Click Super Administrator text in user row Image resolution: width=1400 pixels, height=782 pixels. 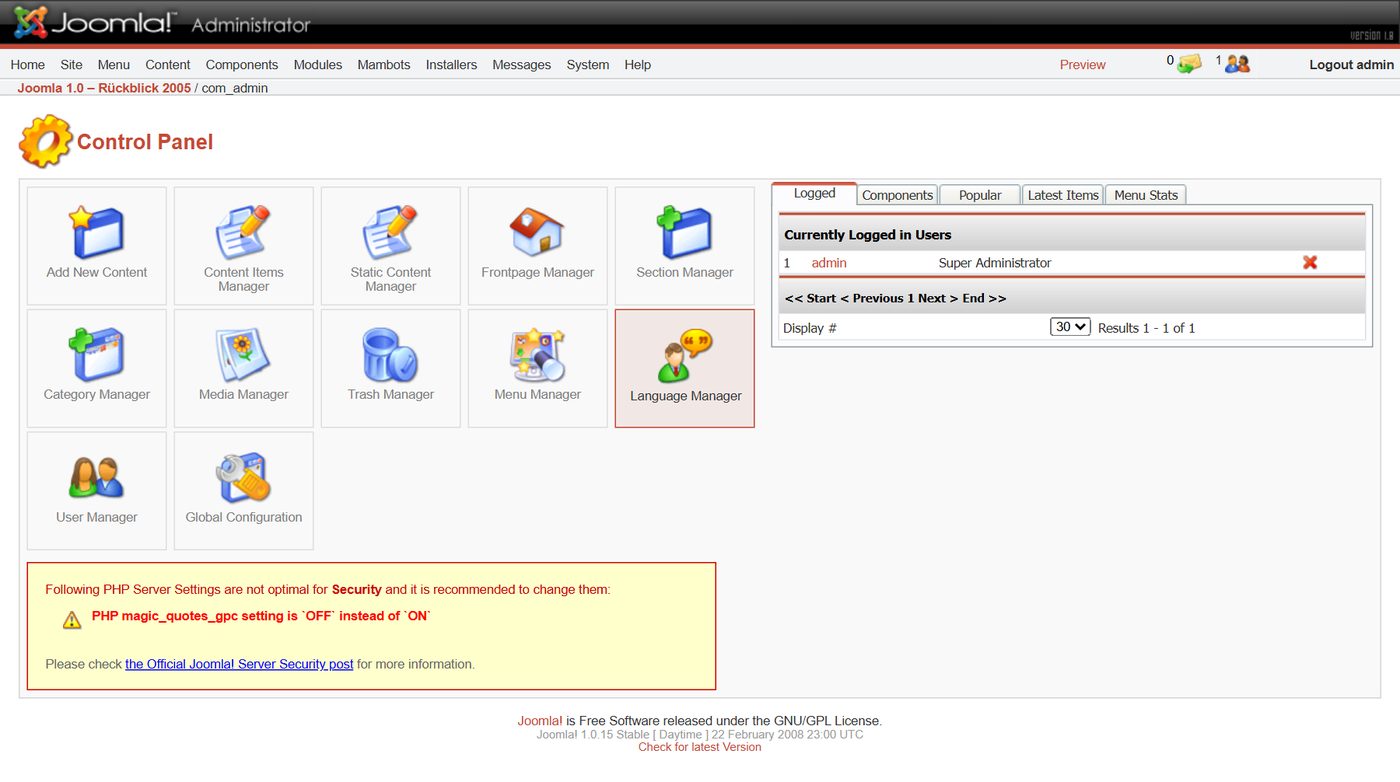[x=995, y=262]
